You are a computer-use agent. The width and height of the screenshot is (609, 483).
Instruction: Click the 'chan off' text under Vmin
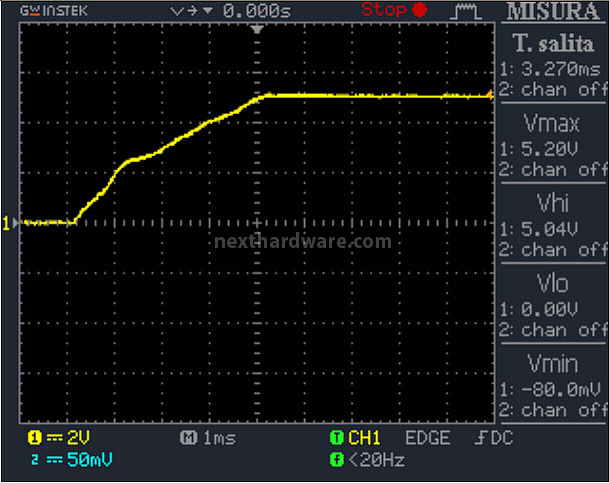[x=564, y=410]
